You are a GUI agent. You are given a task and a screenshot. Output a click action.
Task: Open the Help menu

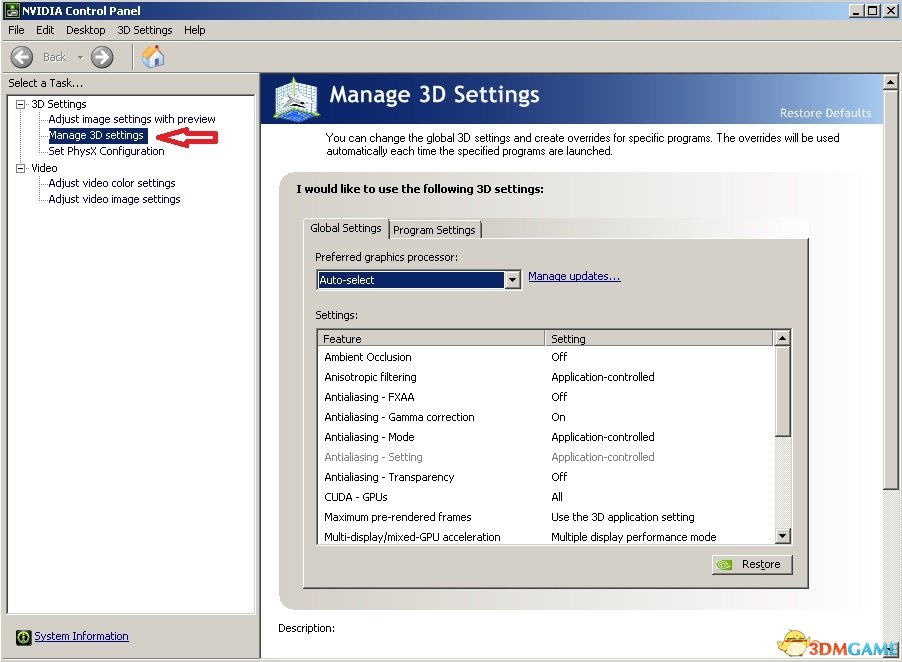(x=194, y=30)
